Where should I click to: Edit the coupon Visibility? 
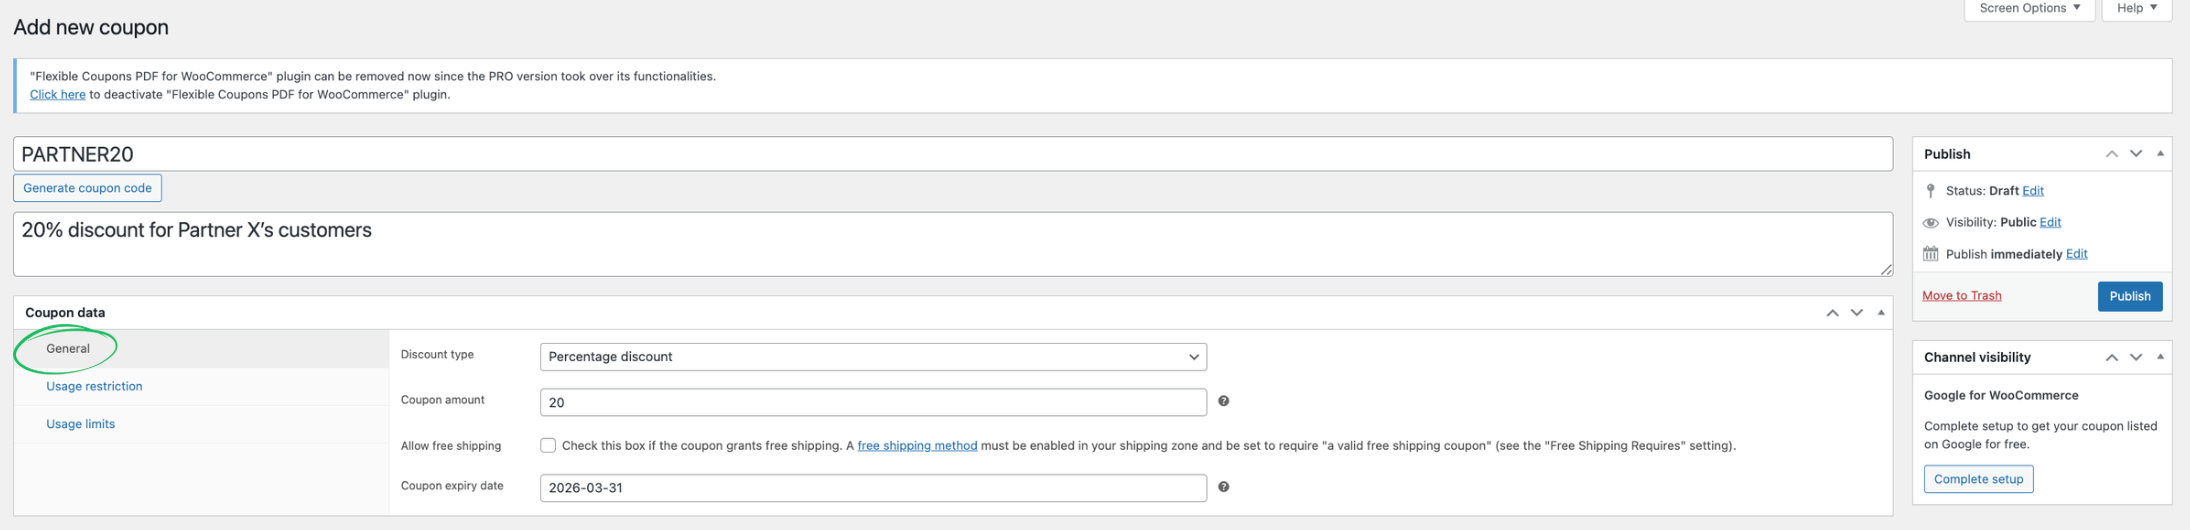coord(2050,222)
